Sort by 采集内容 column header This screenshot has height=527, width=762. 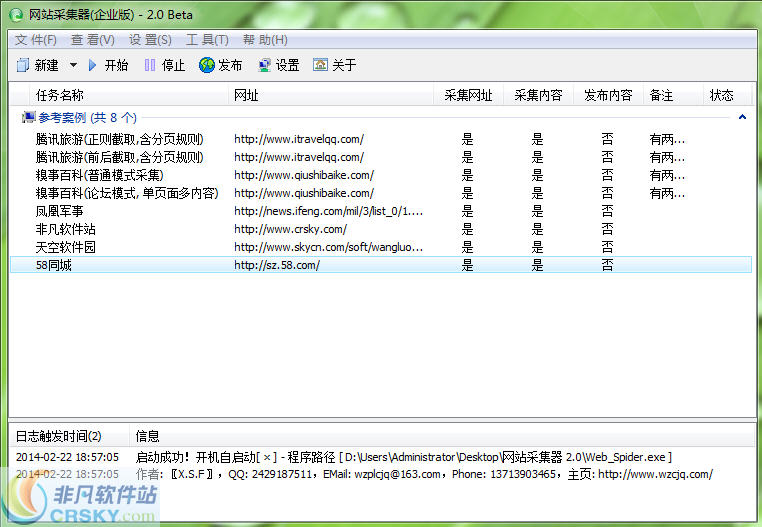(x=538, y=95)
